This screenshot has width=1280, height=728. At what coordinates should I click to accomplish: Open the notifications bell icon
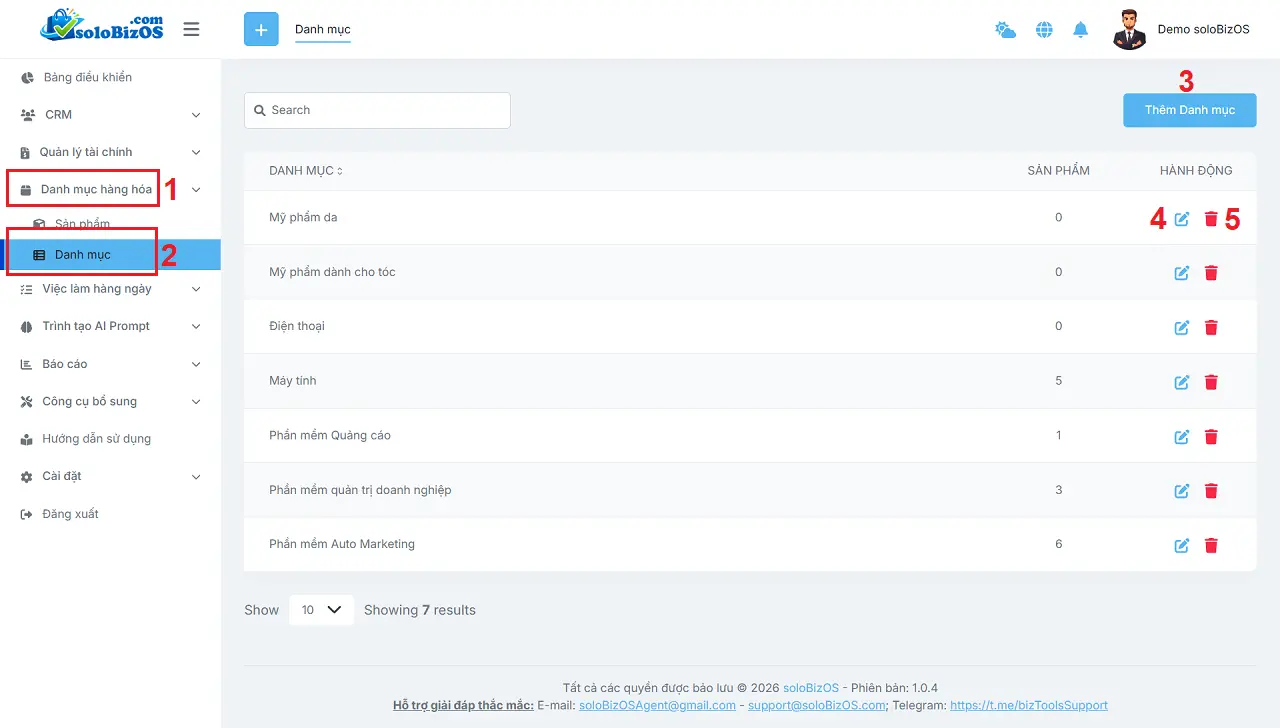(x=1080, y=30)
